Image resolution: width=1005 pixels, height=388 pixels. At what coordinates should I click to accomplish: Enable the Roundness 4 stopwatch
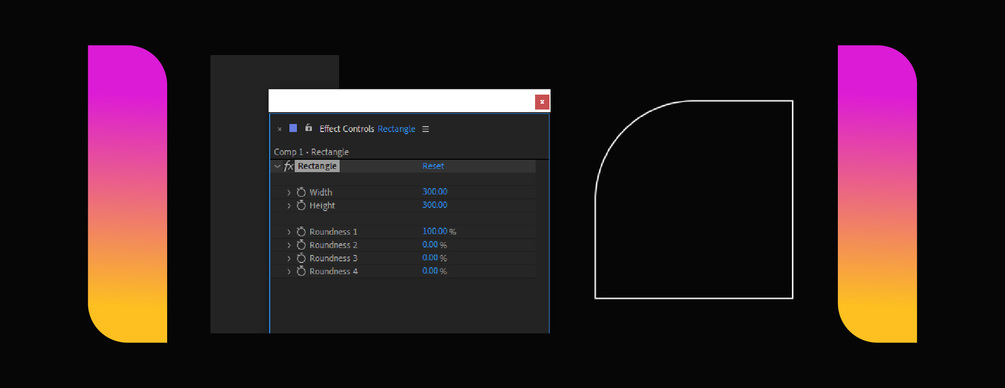coord(301,272)
